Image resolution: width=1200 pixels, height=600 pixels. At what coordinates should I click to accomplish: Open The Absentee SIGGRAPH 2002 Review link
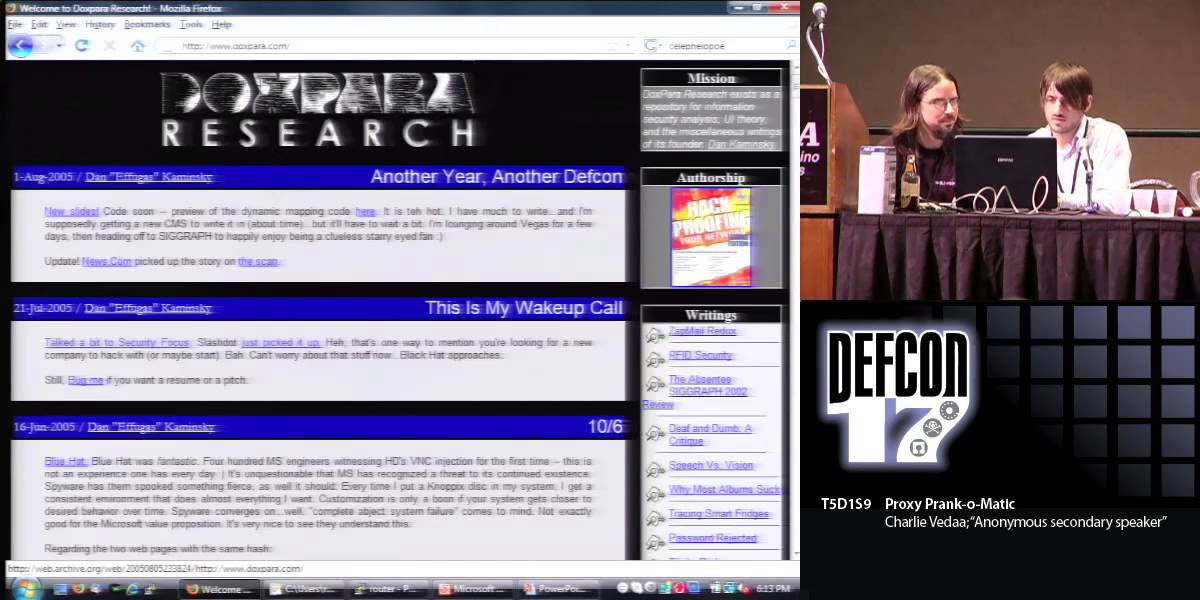(x=700, y=392)
